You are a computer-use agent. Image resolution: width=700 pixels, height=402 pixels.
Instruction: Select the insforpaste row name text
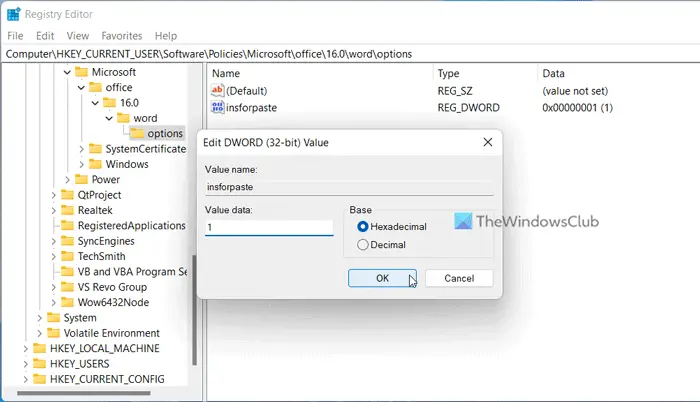coord(251,108)
